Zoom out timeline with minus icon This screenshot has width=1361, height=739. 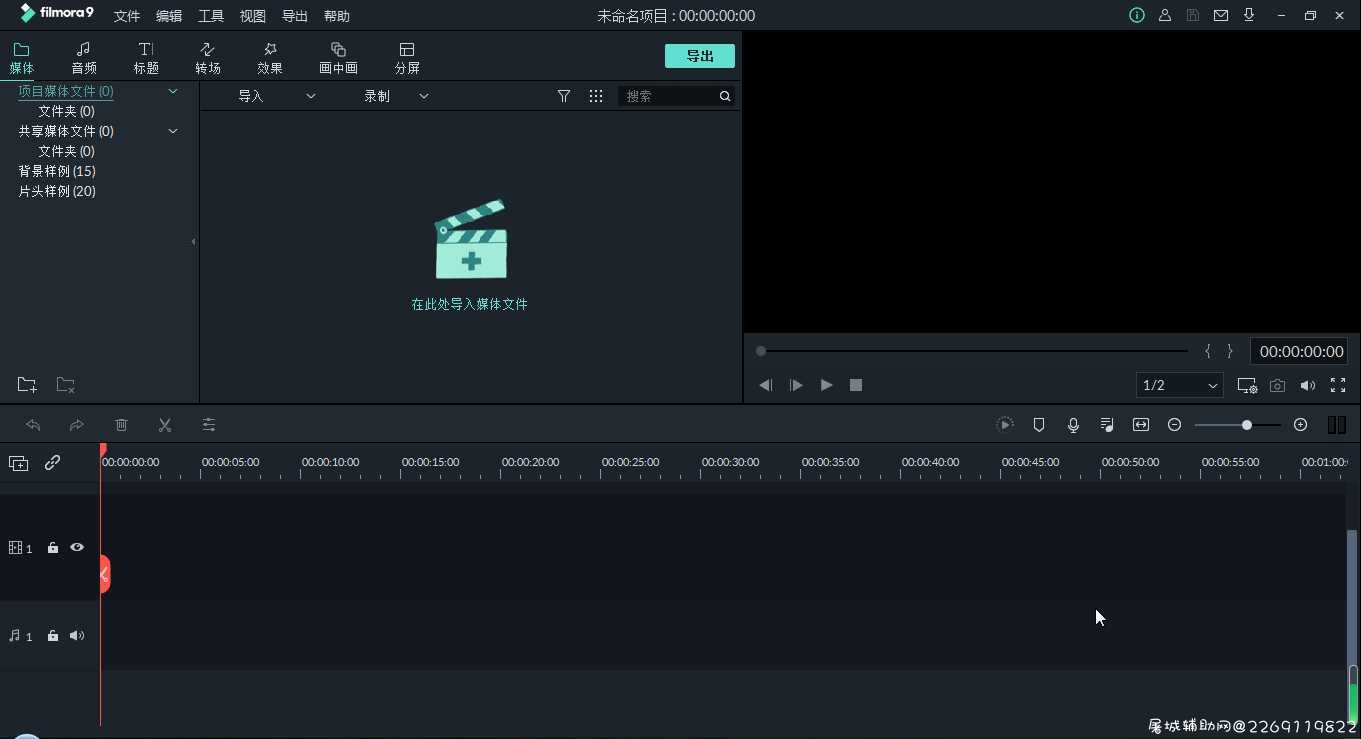click(1175, 425)
